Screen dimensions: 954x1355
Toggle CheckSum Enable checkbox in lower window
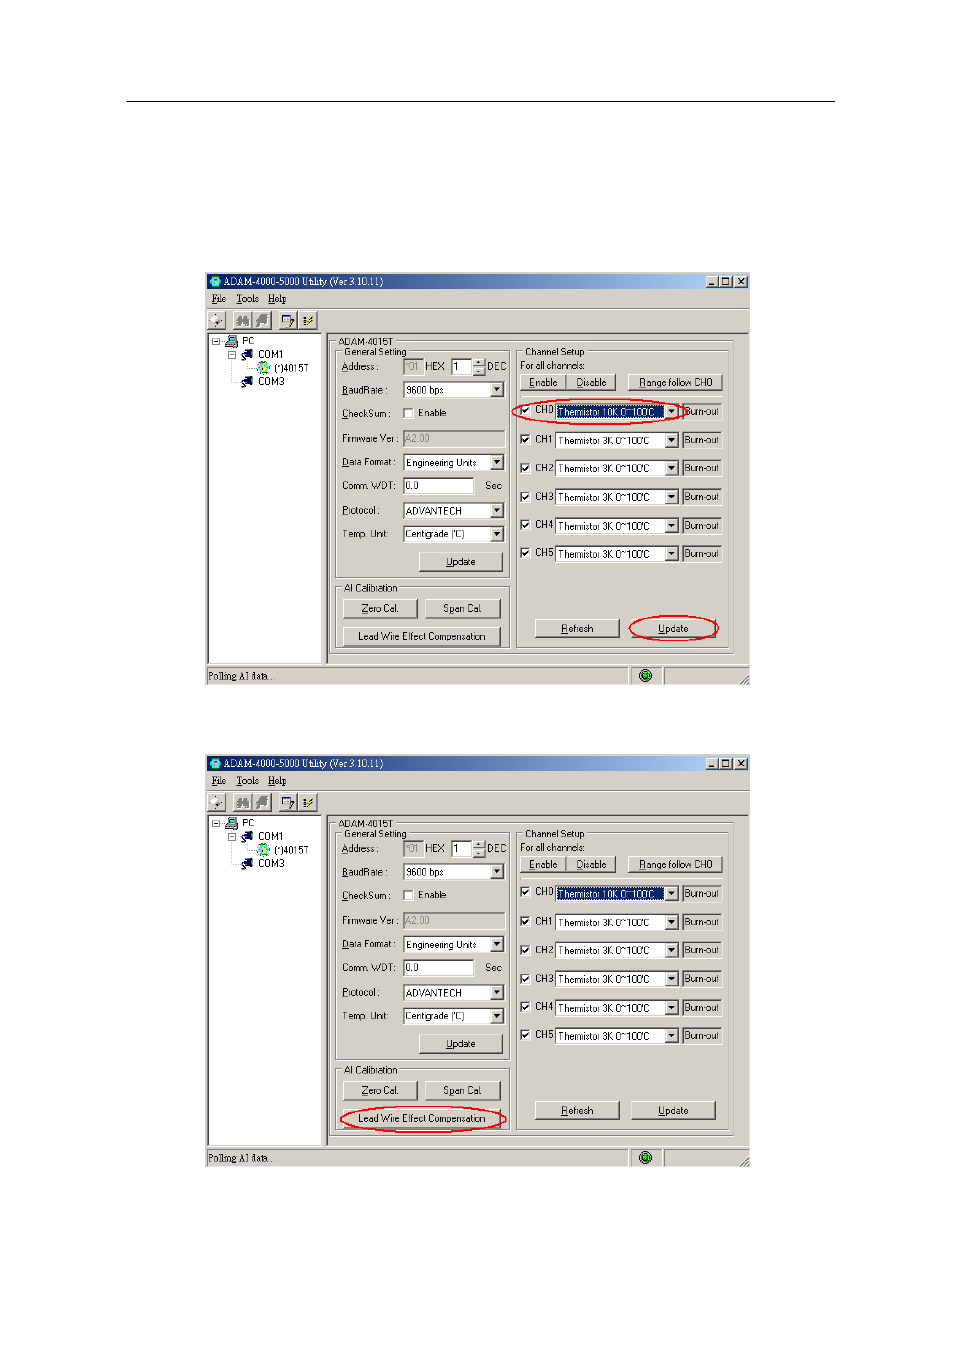pyautogui.click(x=408, y=895)
